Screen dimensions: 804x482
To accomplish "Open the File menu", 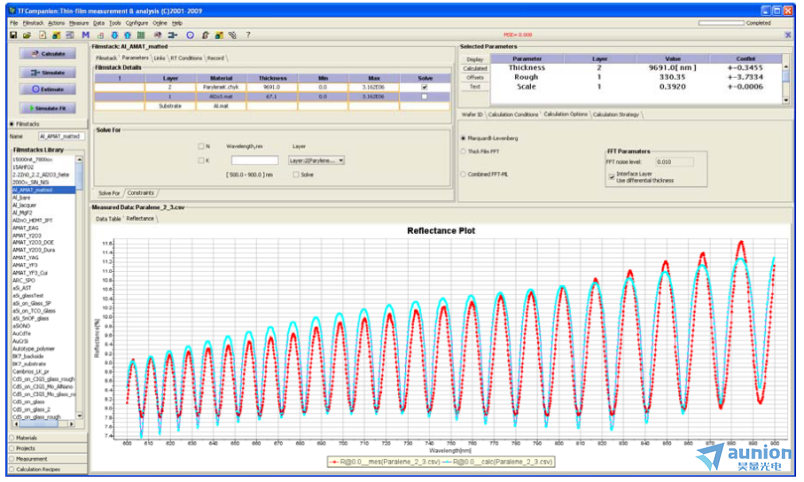I will [14, 23].
